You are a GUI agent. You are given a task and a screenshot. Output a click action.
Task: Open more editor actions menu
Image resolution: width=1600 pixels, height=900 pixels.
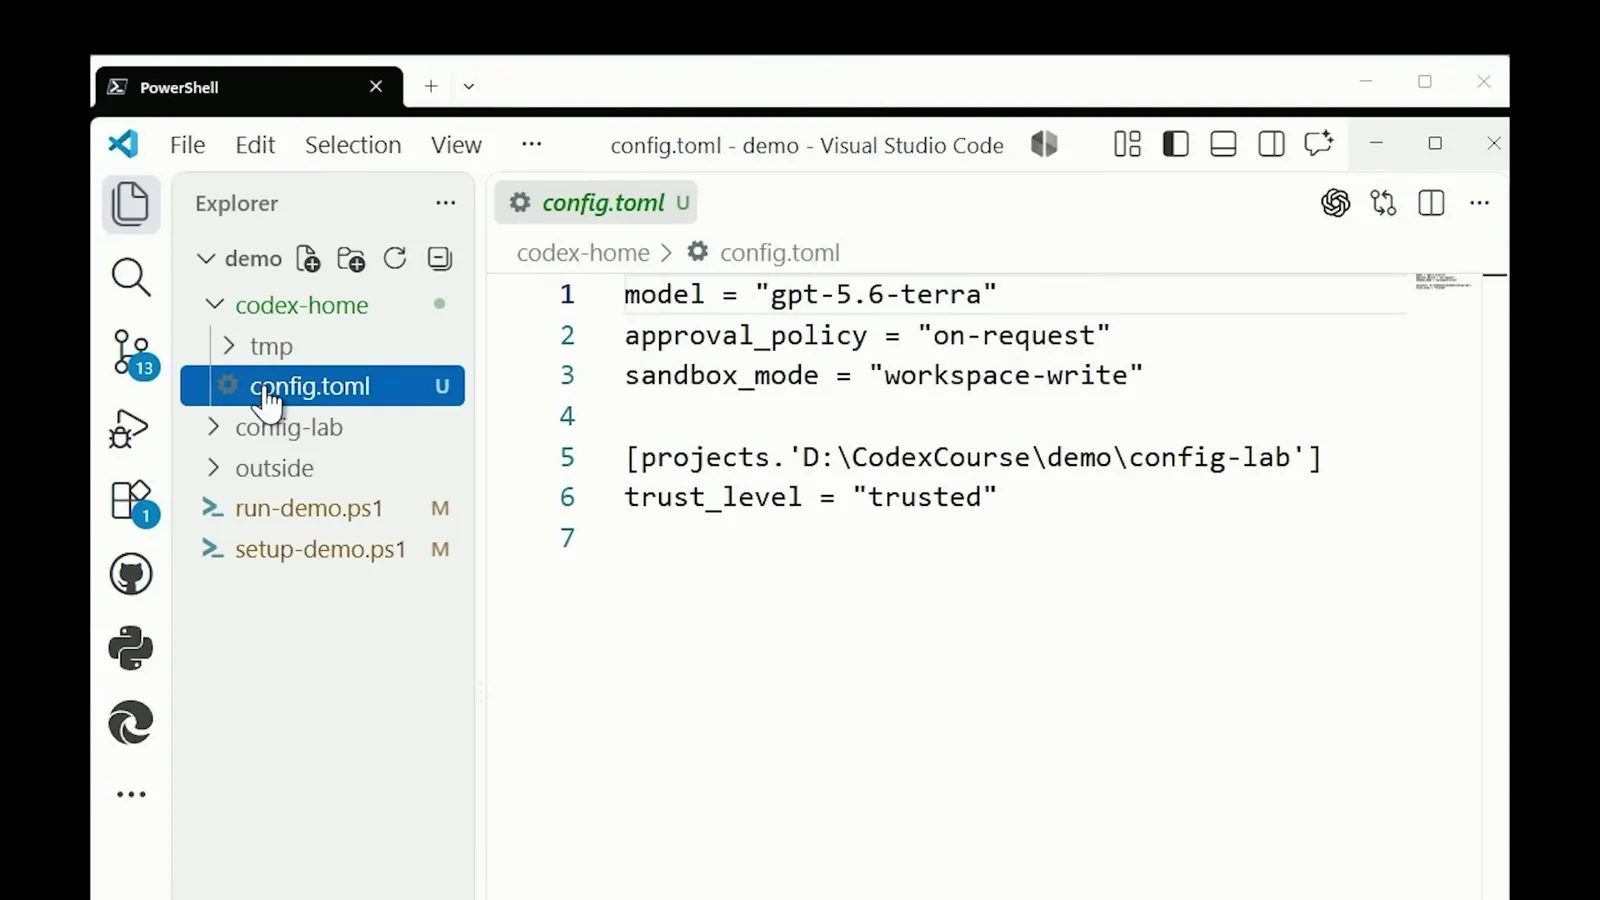(1479, 203)
